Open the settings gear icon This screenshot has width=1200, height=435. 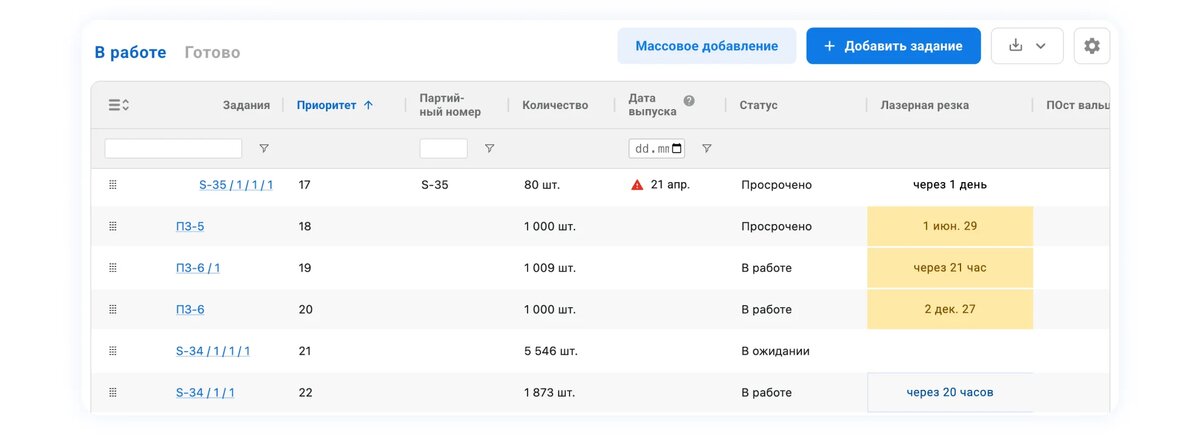1091,46
